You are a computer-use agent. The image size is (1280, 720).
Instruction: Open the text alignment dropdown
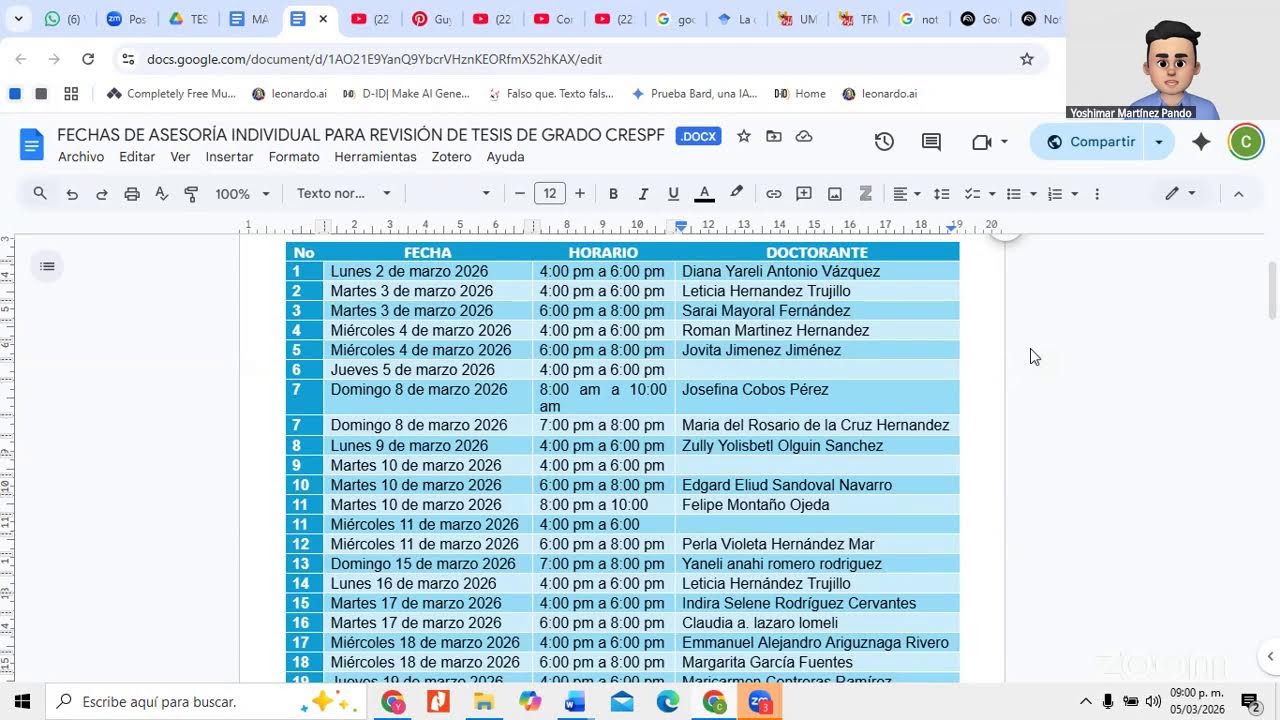pos(906,194)
